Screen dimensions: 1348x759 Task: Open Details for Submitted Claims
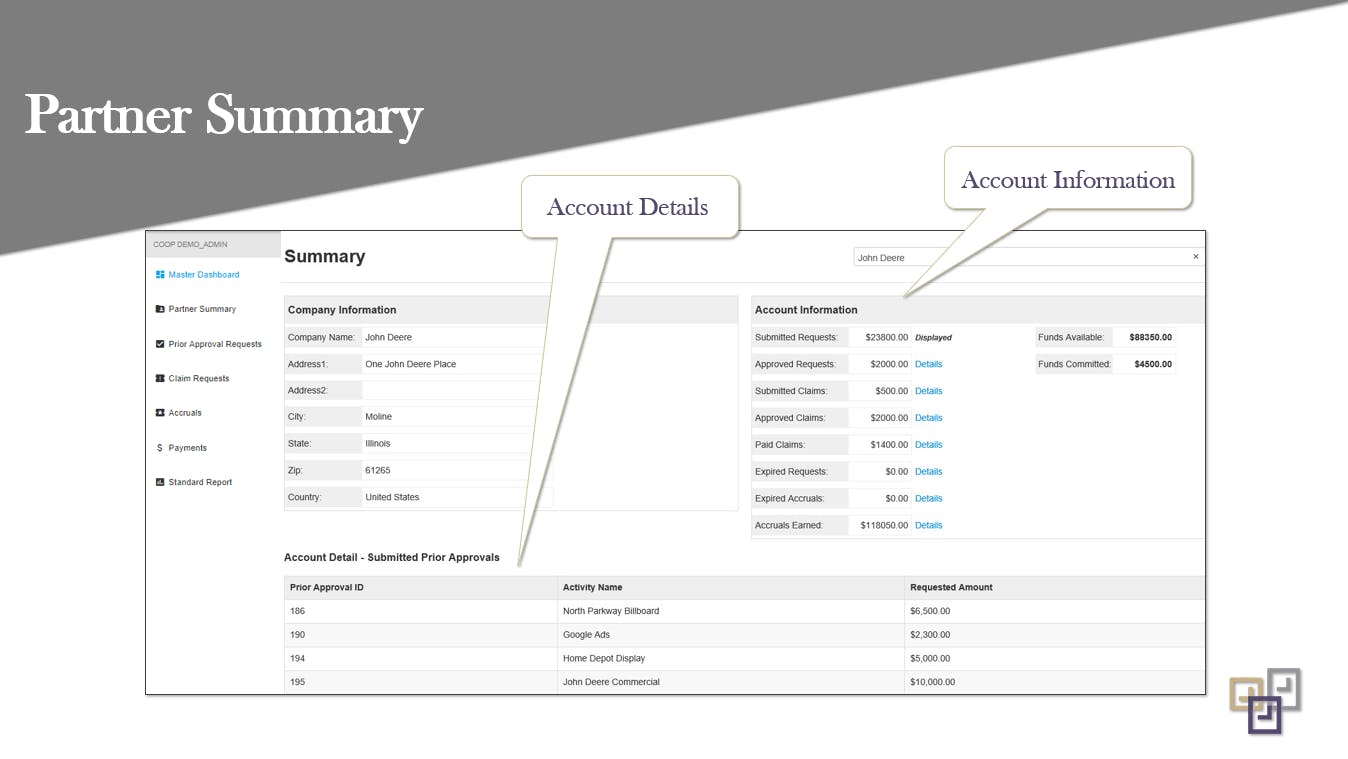[x=928, y=390]
